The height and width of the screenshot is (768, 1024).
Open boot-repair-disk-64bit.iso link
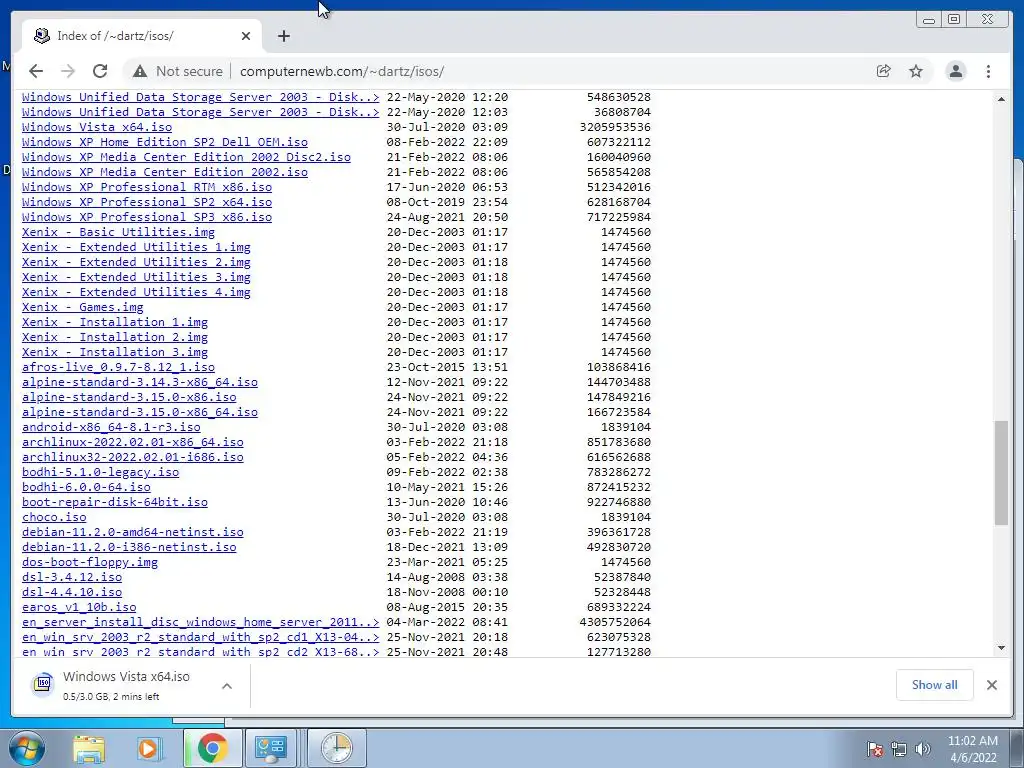pos(115,502)
